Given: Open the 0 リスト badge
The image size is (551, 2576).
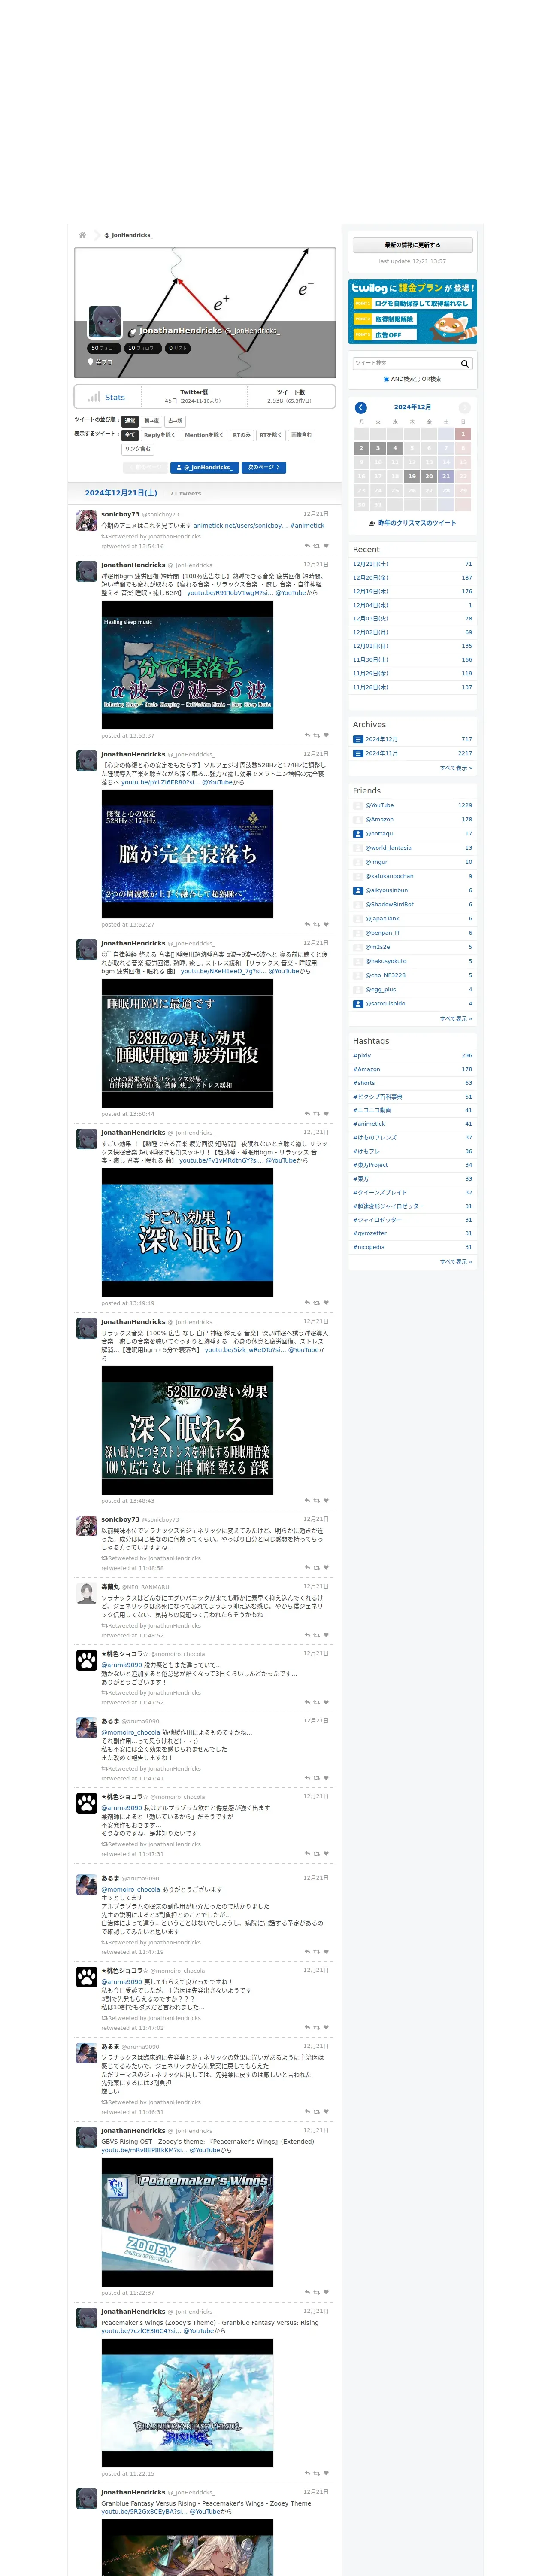Looking at the screenshot, I should [178, 348].
